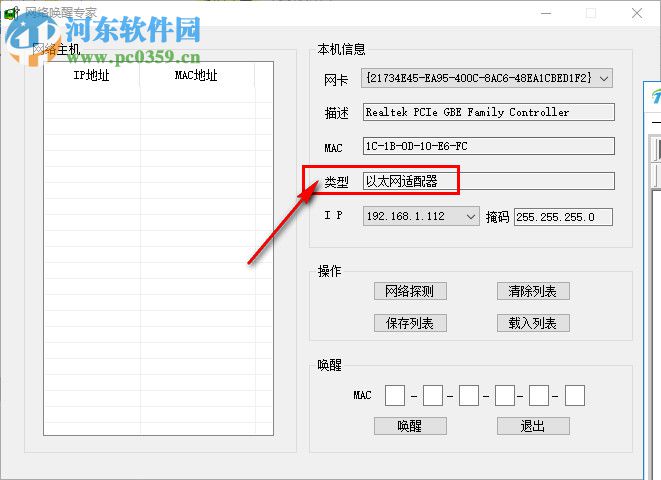This screenshot has width=661, height=480.
Task: Focus the first wake MAC octet box
Action: pos(395,395)
